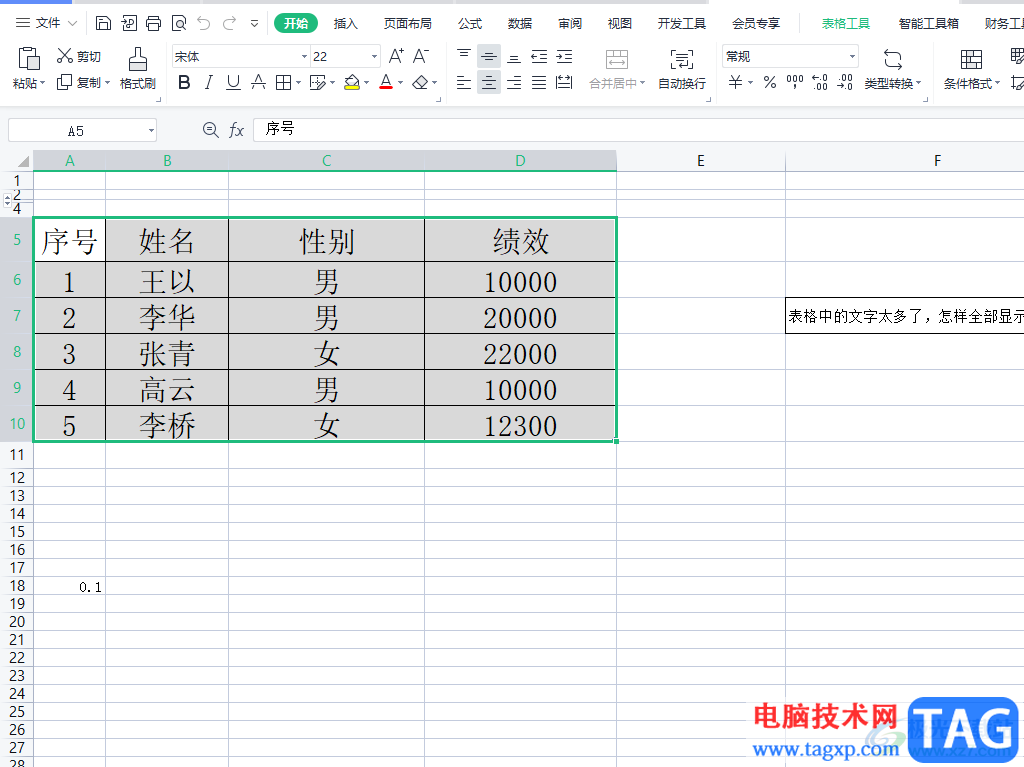Center text horizontally

pyautogui.click(x=488, y=82)
